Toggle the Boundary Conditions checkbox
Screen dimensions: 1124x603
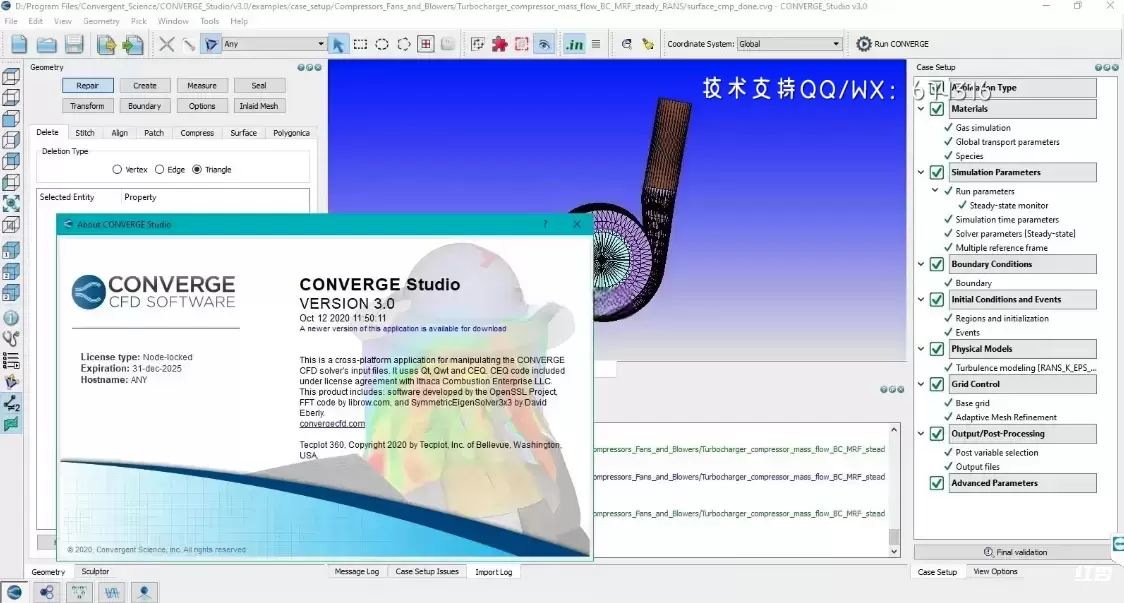[x=936, y=265]
